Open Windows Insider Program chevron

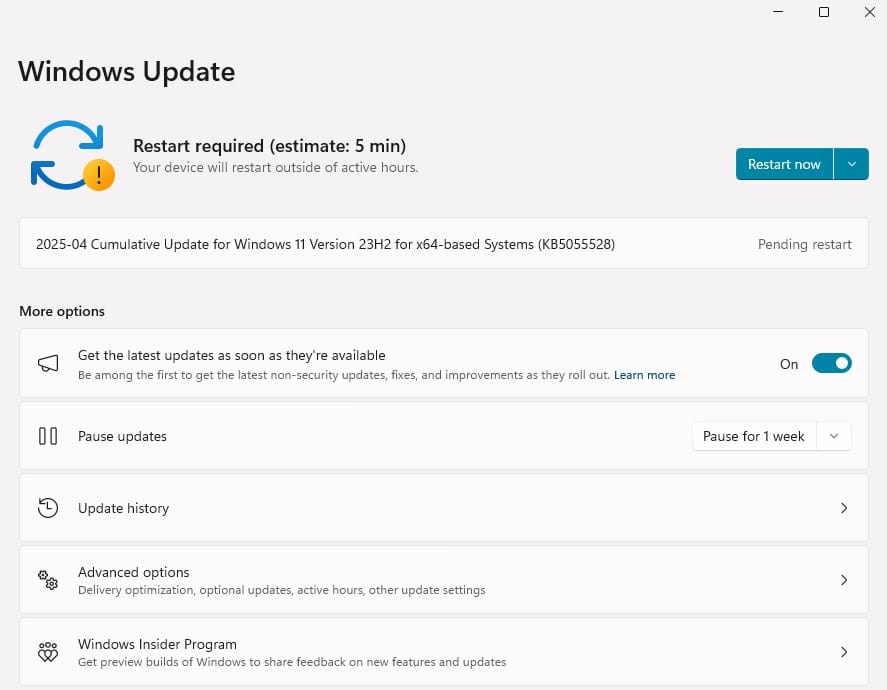tap(844, 652)
